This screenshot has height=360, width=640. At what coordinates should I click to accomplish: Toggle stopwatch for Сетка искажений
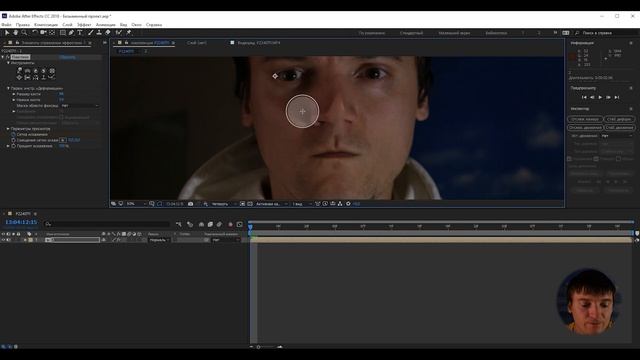click(13, 134)
